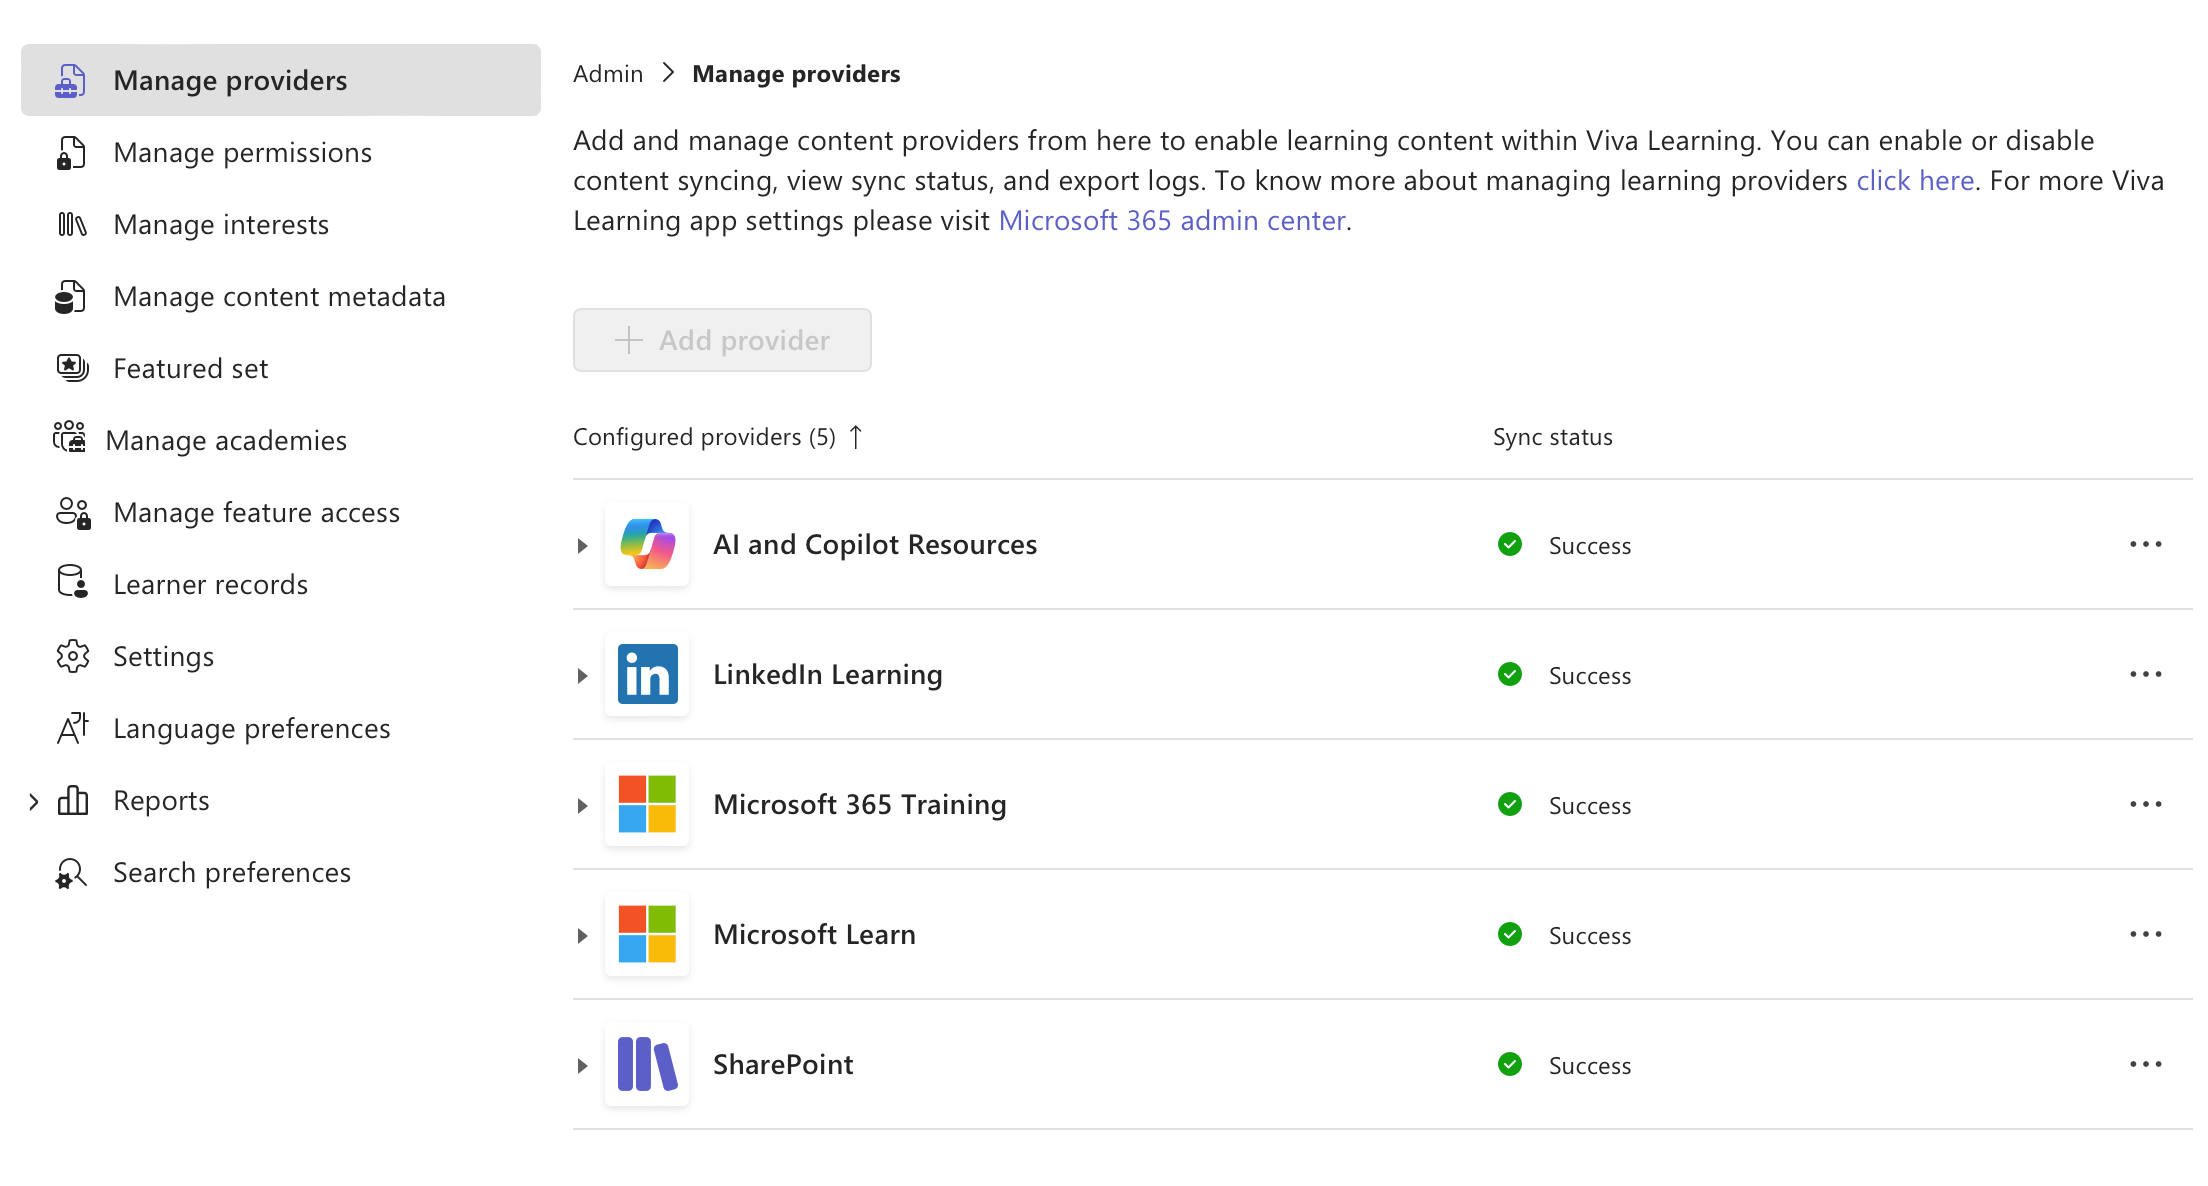Open the more options menu for SharePoint
This screenshot has height=1186, width=2208.
coord(2146,1064)
